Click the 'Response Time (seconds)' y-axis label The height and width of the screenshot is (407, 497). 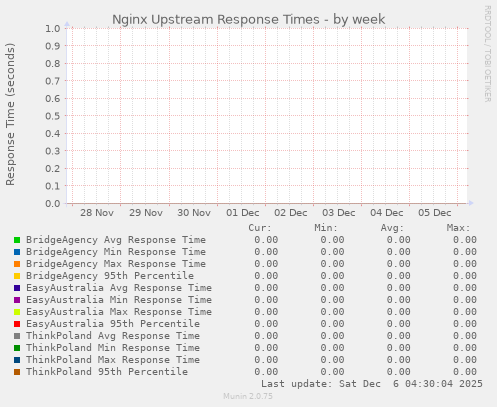click(10, 114)
